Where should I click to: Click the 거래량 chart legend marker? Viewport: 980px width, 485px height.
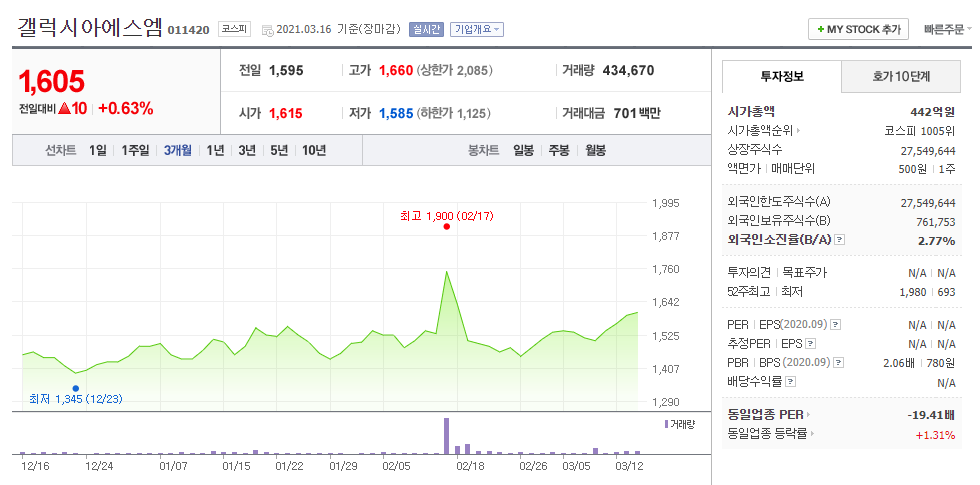pos(667,424)
